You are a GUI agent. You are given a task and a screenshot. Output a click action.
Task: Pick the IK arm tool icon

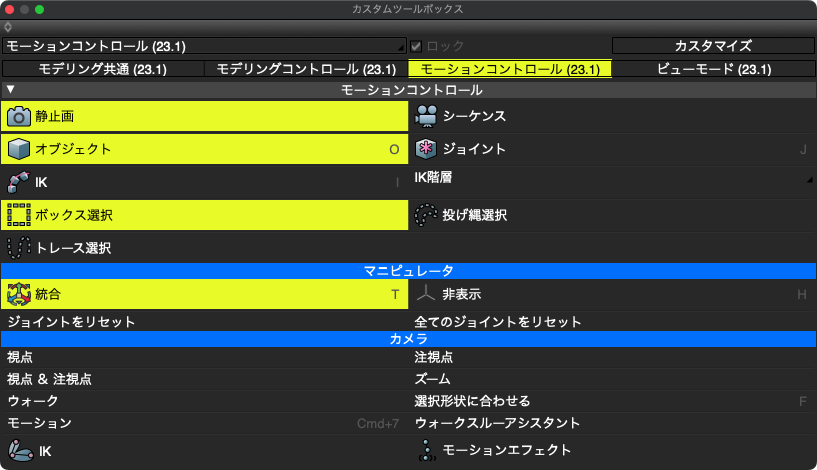[x=18, y=182]
